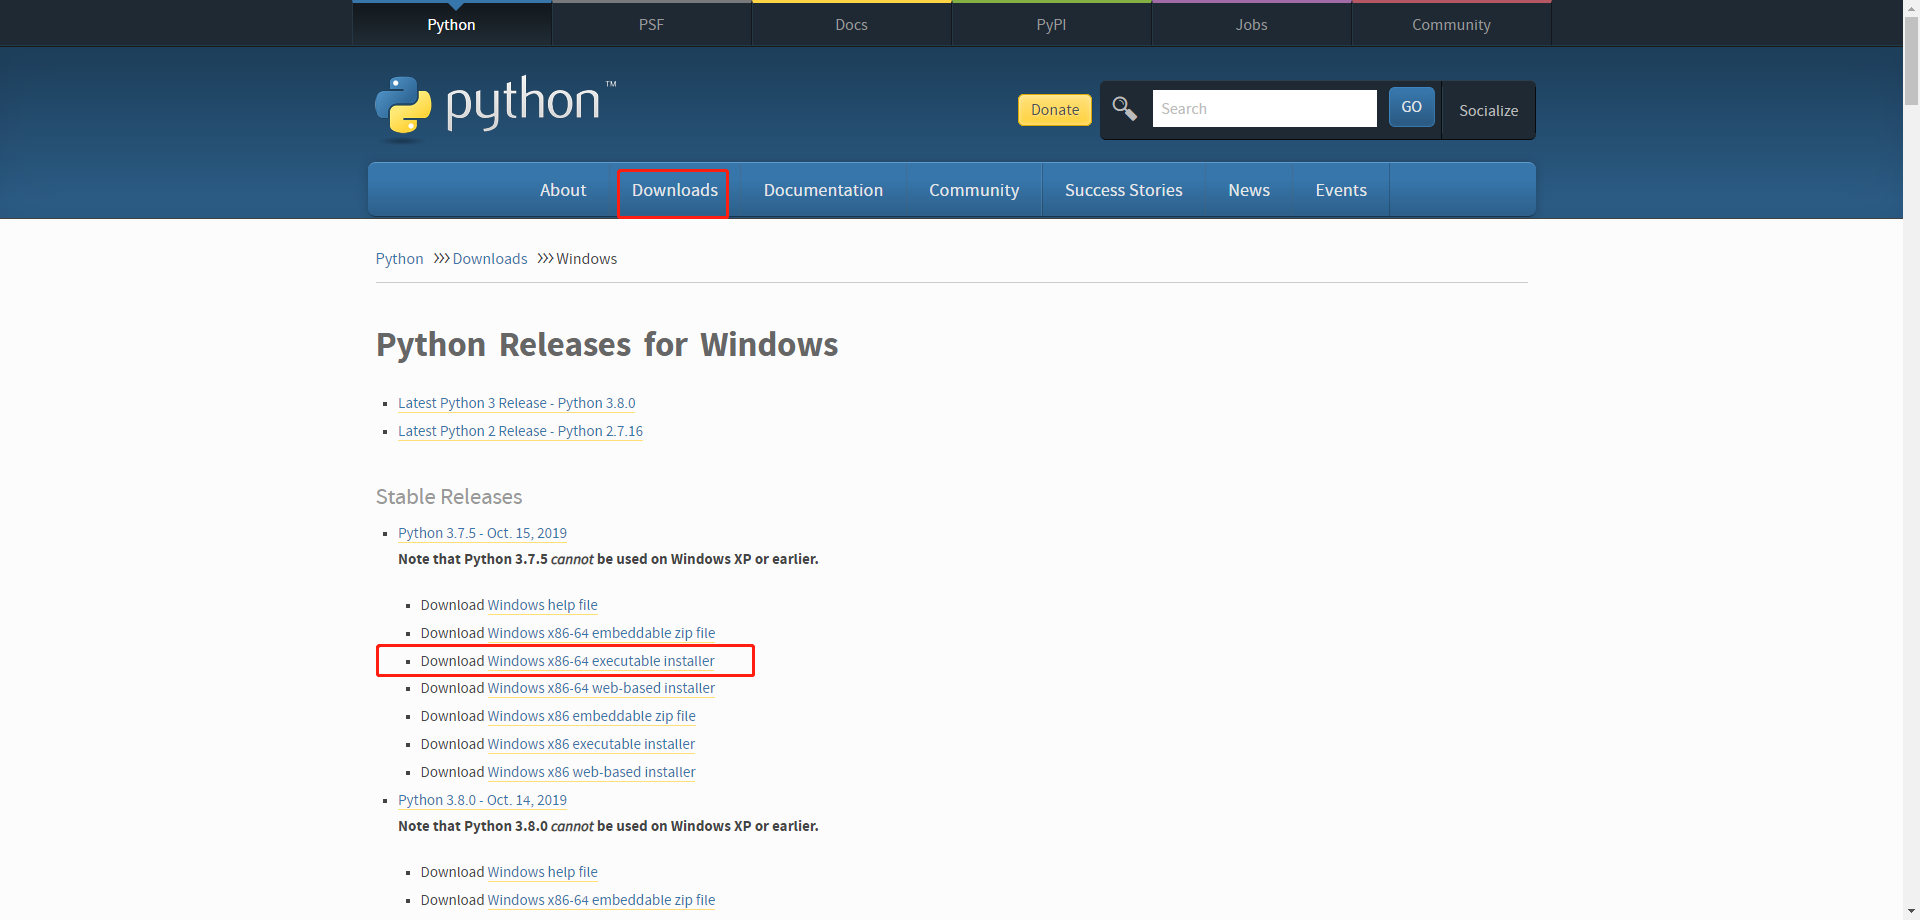The height and width of the screenshot is (920, 1920).
Task: Open the About menu
Action: click(x=562, y=190)
